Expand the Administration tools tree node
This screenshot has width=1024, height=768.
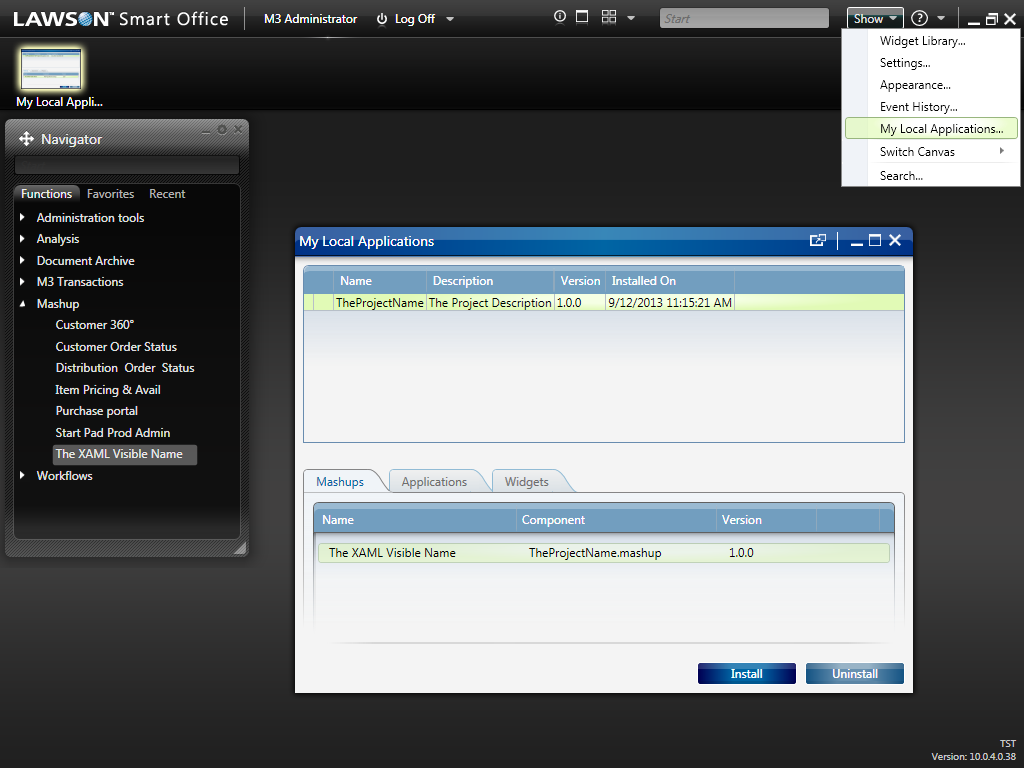[x=22, y=217]
